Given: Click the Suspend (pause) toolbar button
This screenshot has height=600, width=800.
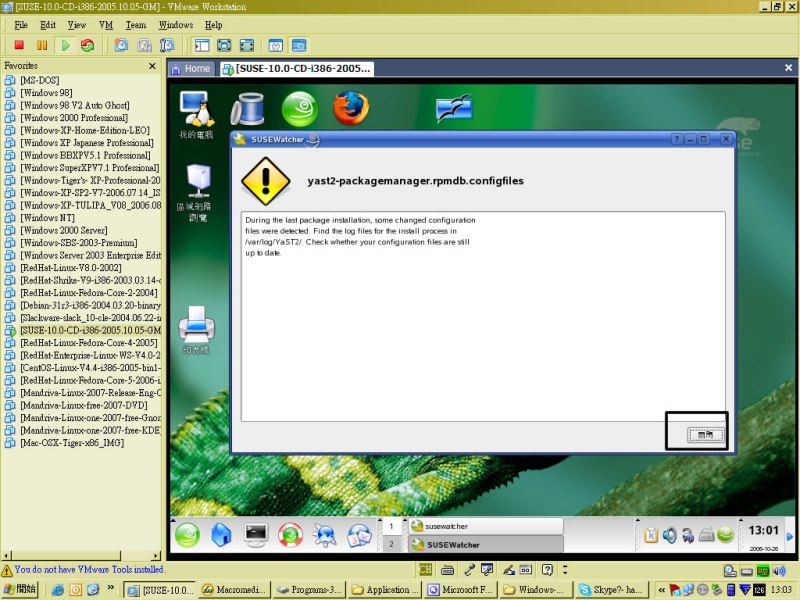Looking at the screenshot, I should pos(42,45).
